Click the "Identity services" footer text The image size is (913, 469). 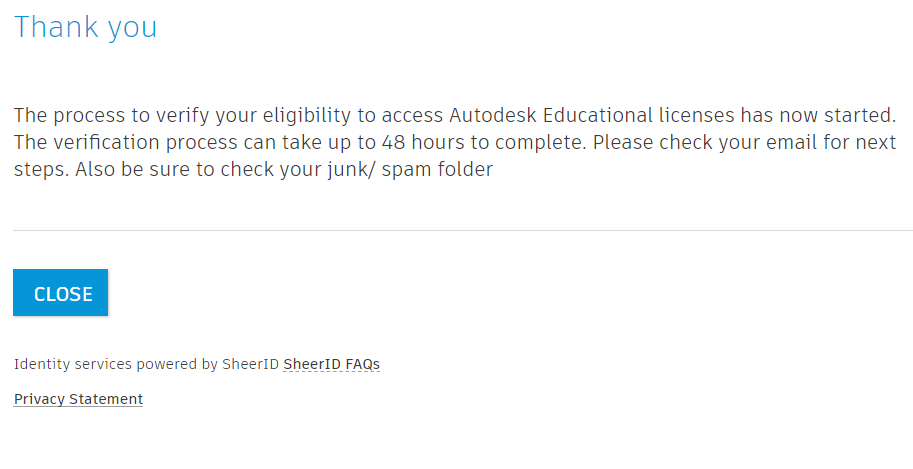click(72, 364)
